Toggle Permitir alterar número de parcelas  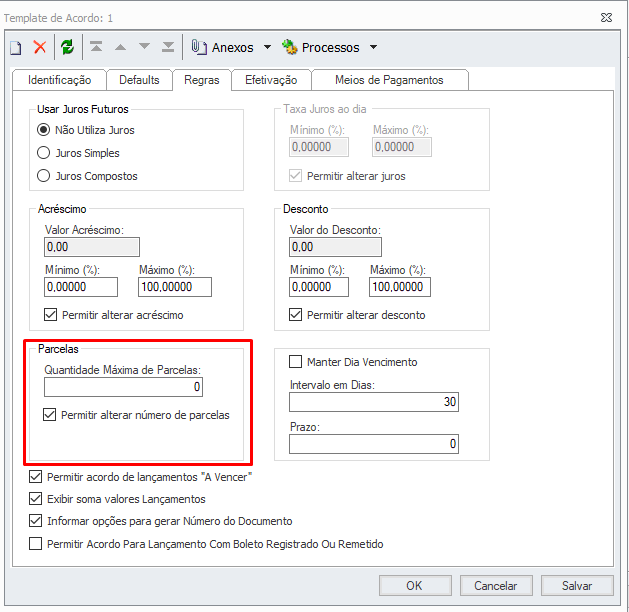(50, 415)
